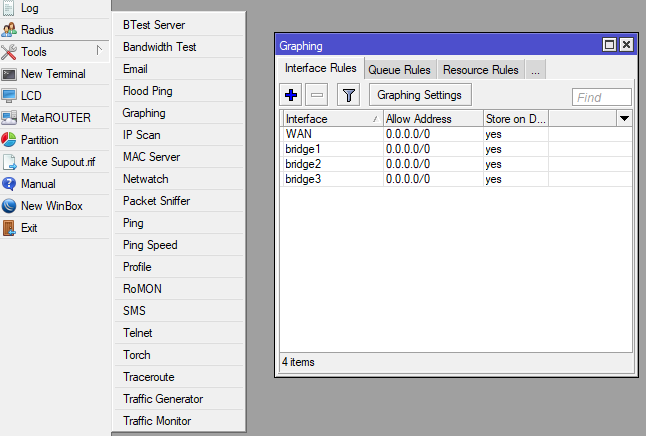This screenshot has width=646, height=436.
Task: Click the Exit door icon
Action: coord(10,228)
